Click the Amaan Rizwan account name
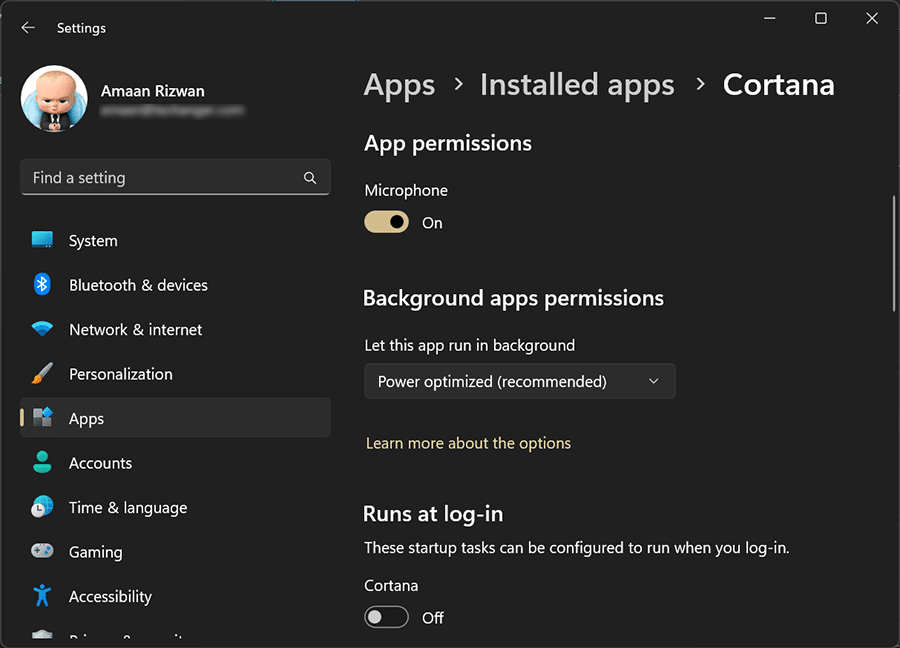The width and height of the screenshot is (900, 648). [153, 91]
